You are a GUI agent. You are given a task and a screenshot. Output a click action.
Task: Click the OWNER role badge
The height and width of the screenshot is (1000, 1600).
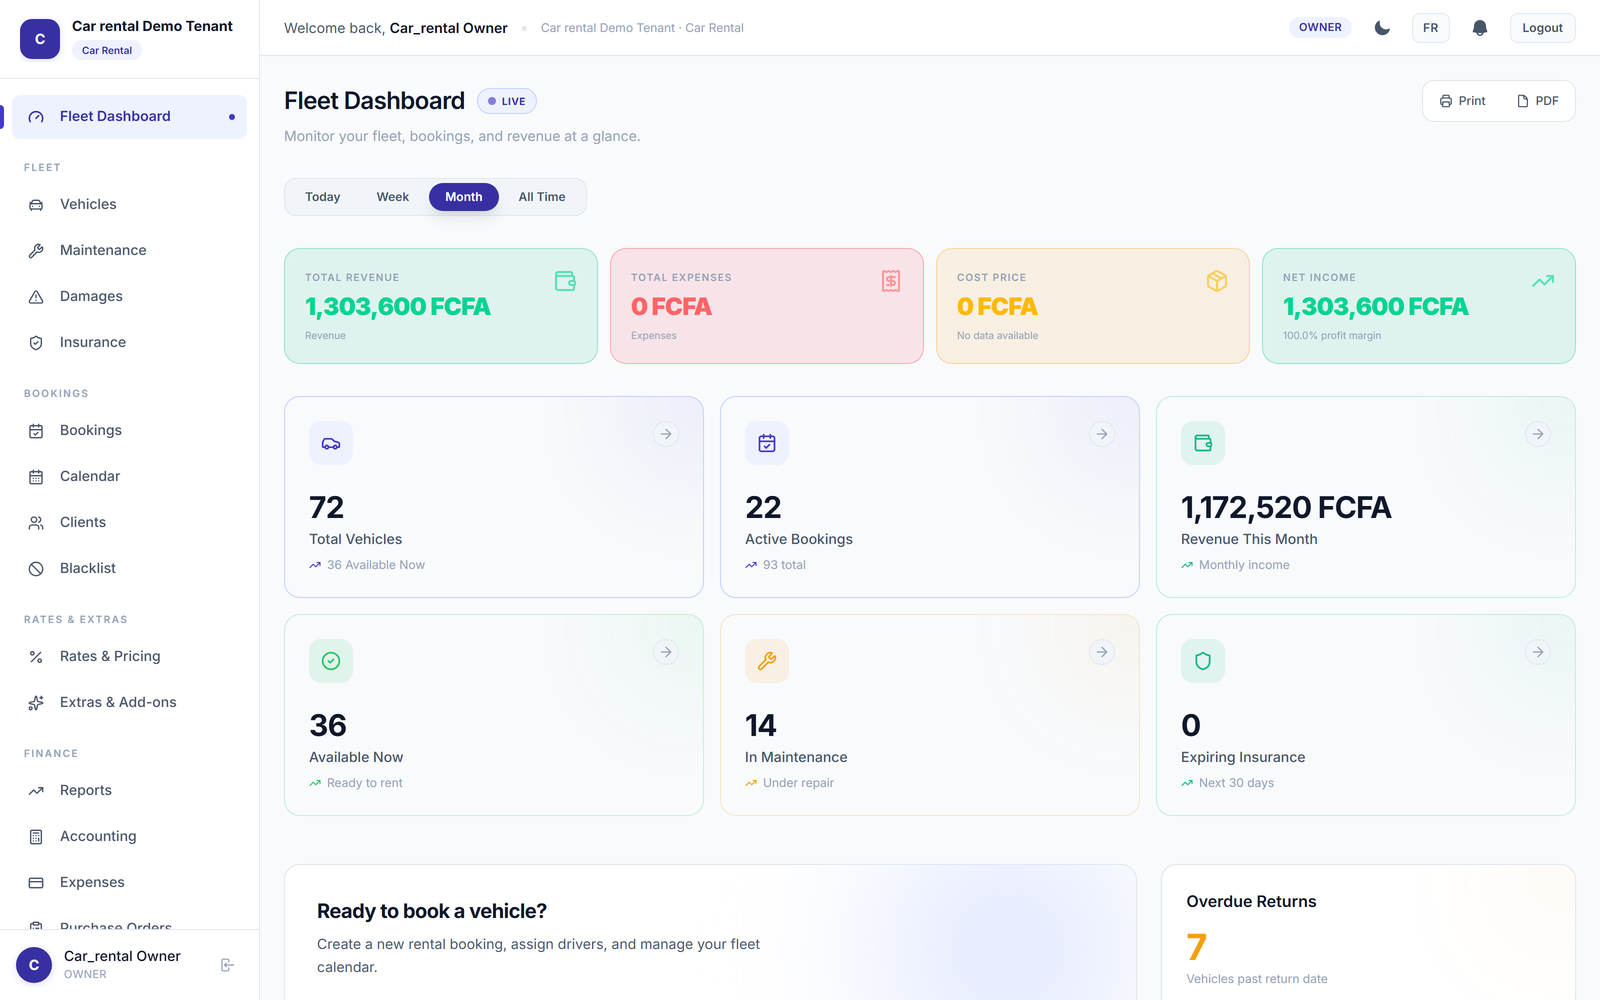pos(1320,28)
